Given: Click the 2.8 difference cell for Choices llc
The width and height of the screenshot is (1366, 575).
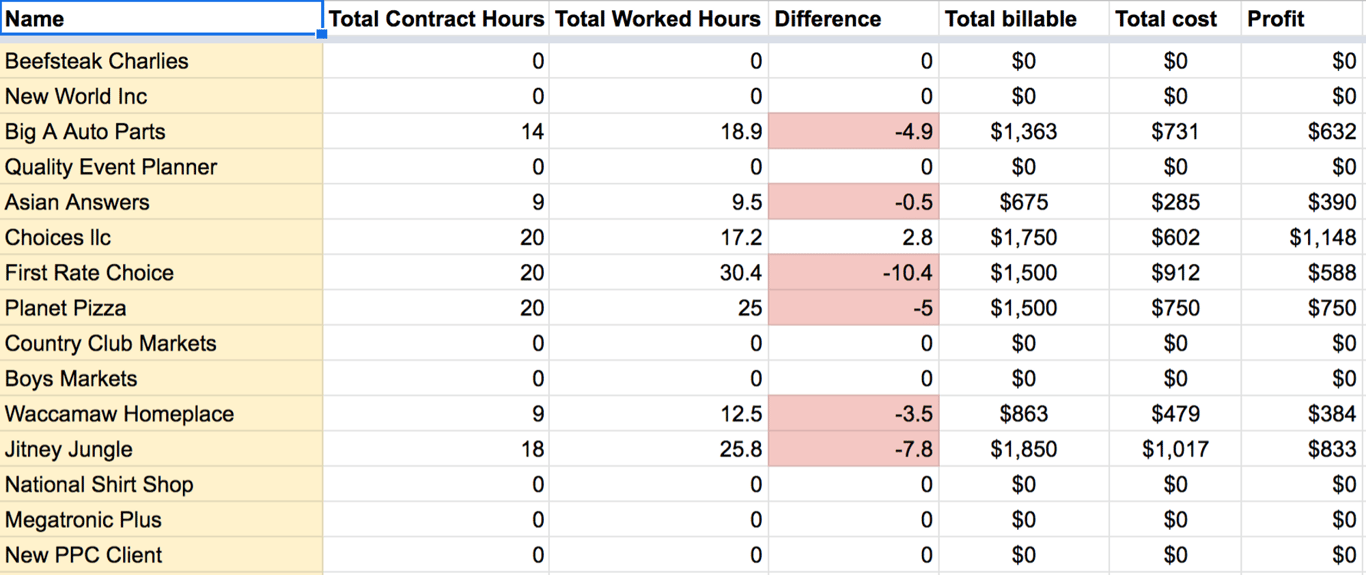Looking at the screenshot, I should click(x=853, y=237).
